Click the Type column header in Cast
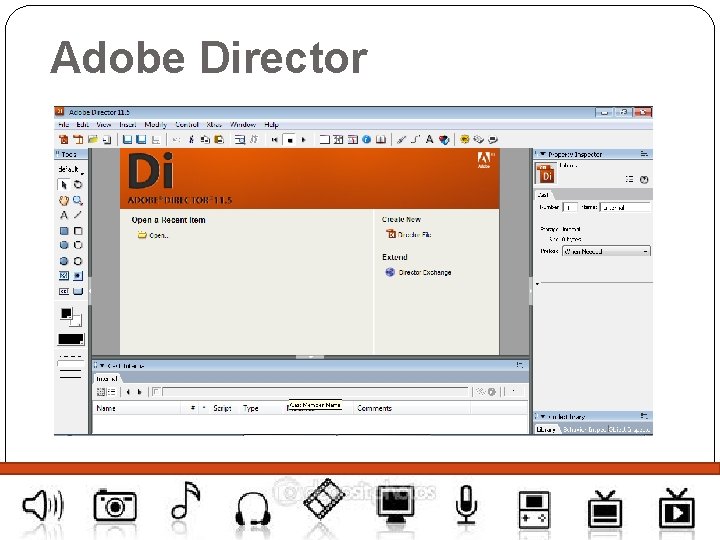 pyautogui.click(x=251, y=408)
